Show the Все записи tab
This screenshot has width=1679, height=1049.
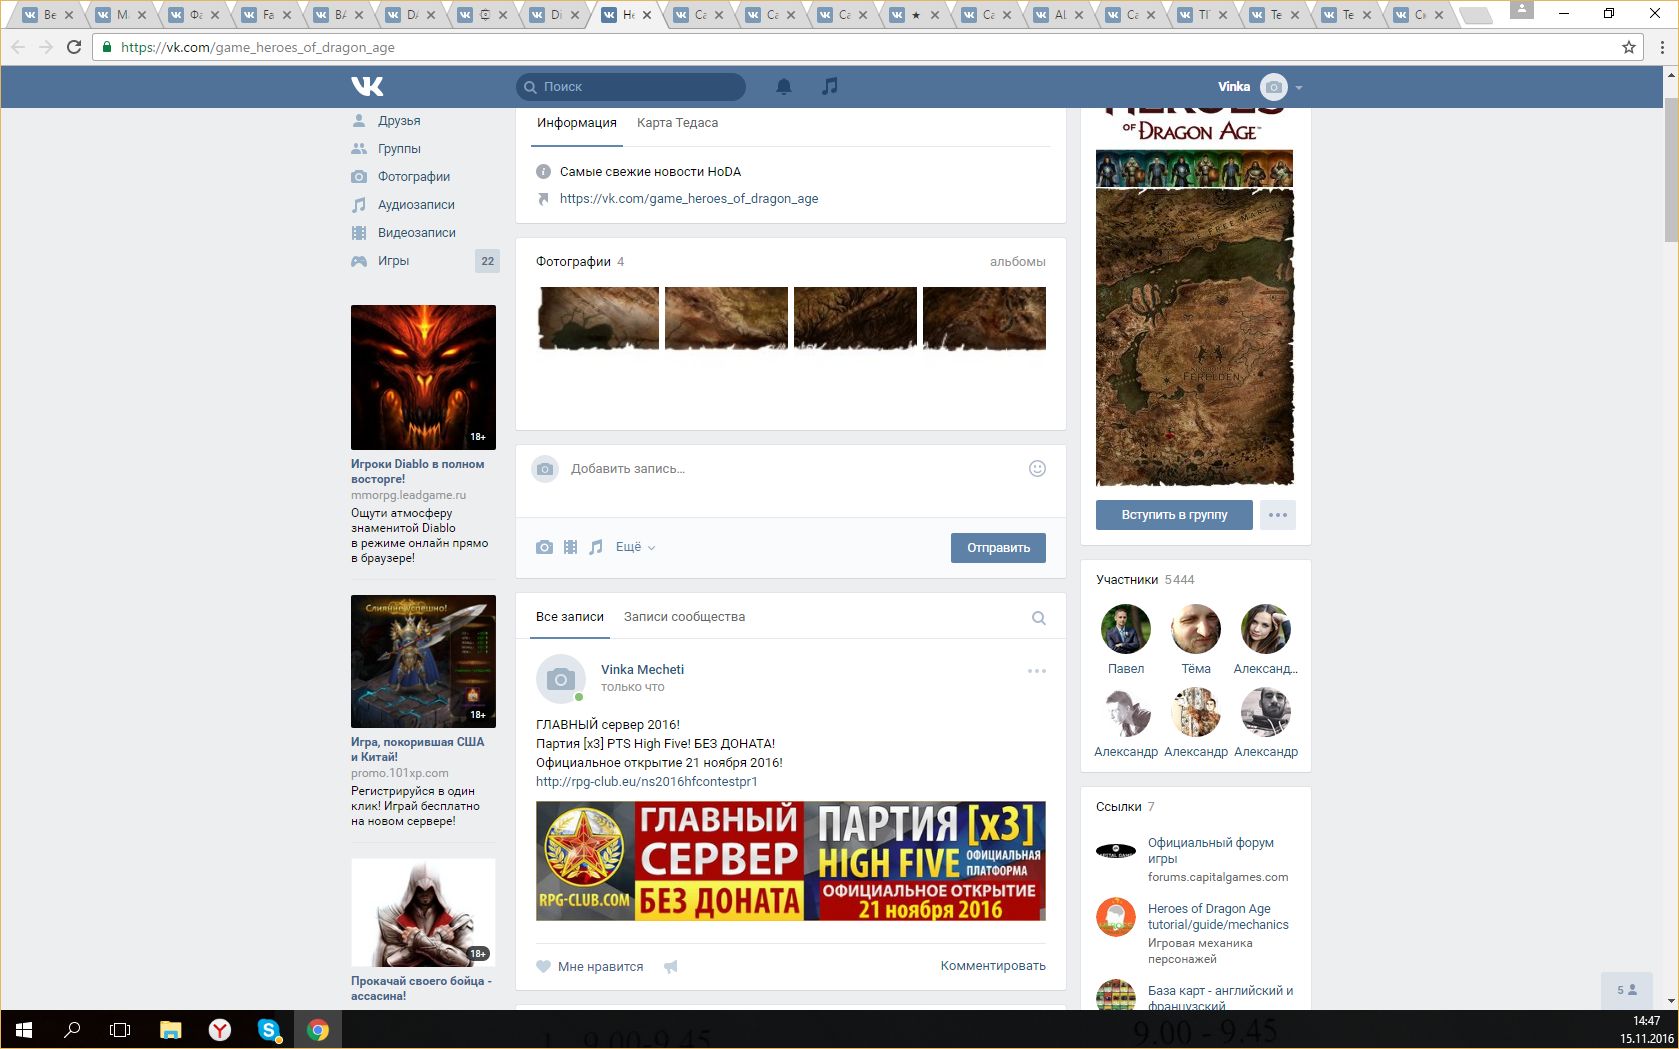click(x=570, y=617)
